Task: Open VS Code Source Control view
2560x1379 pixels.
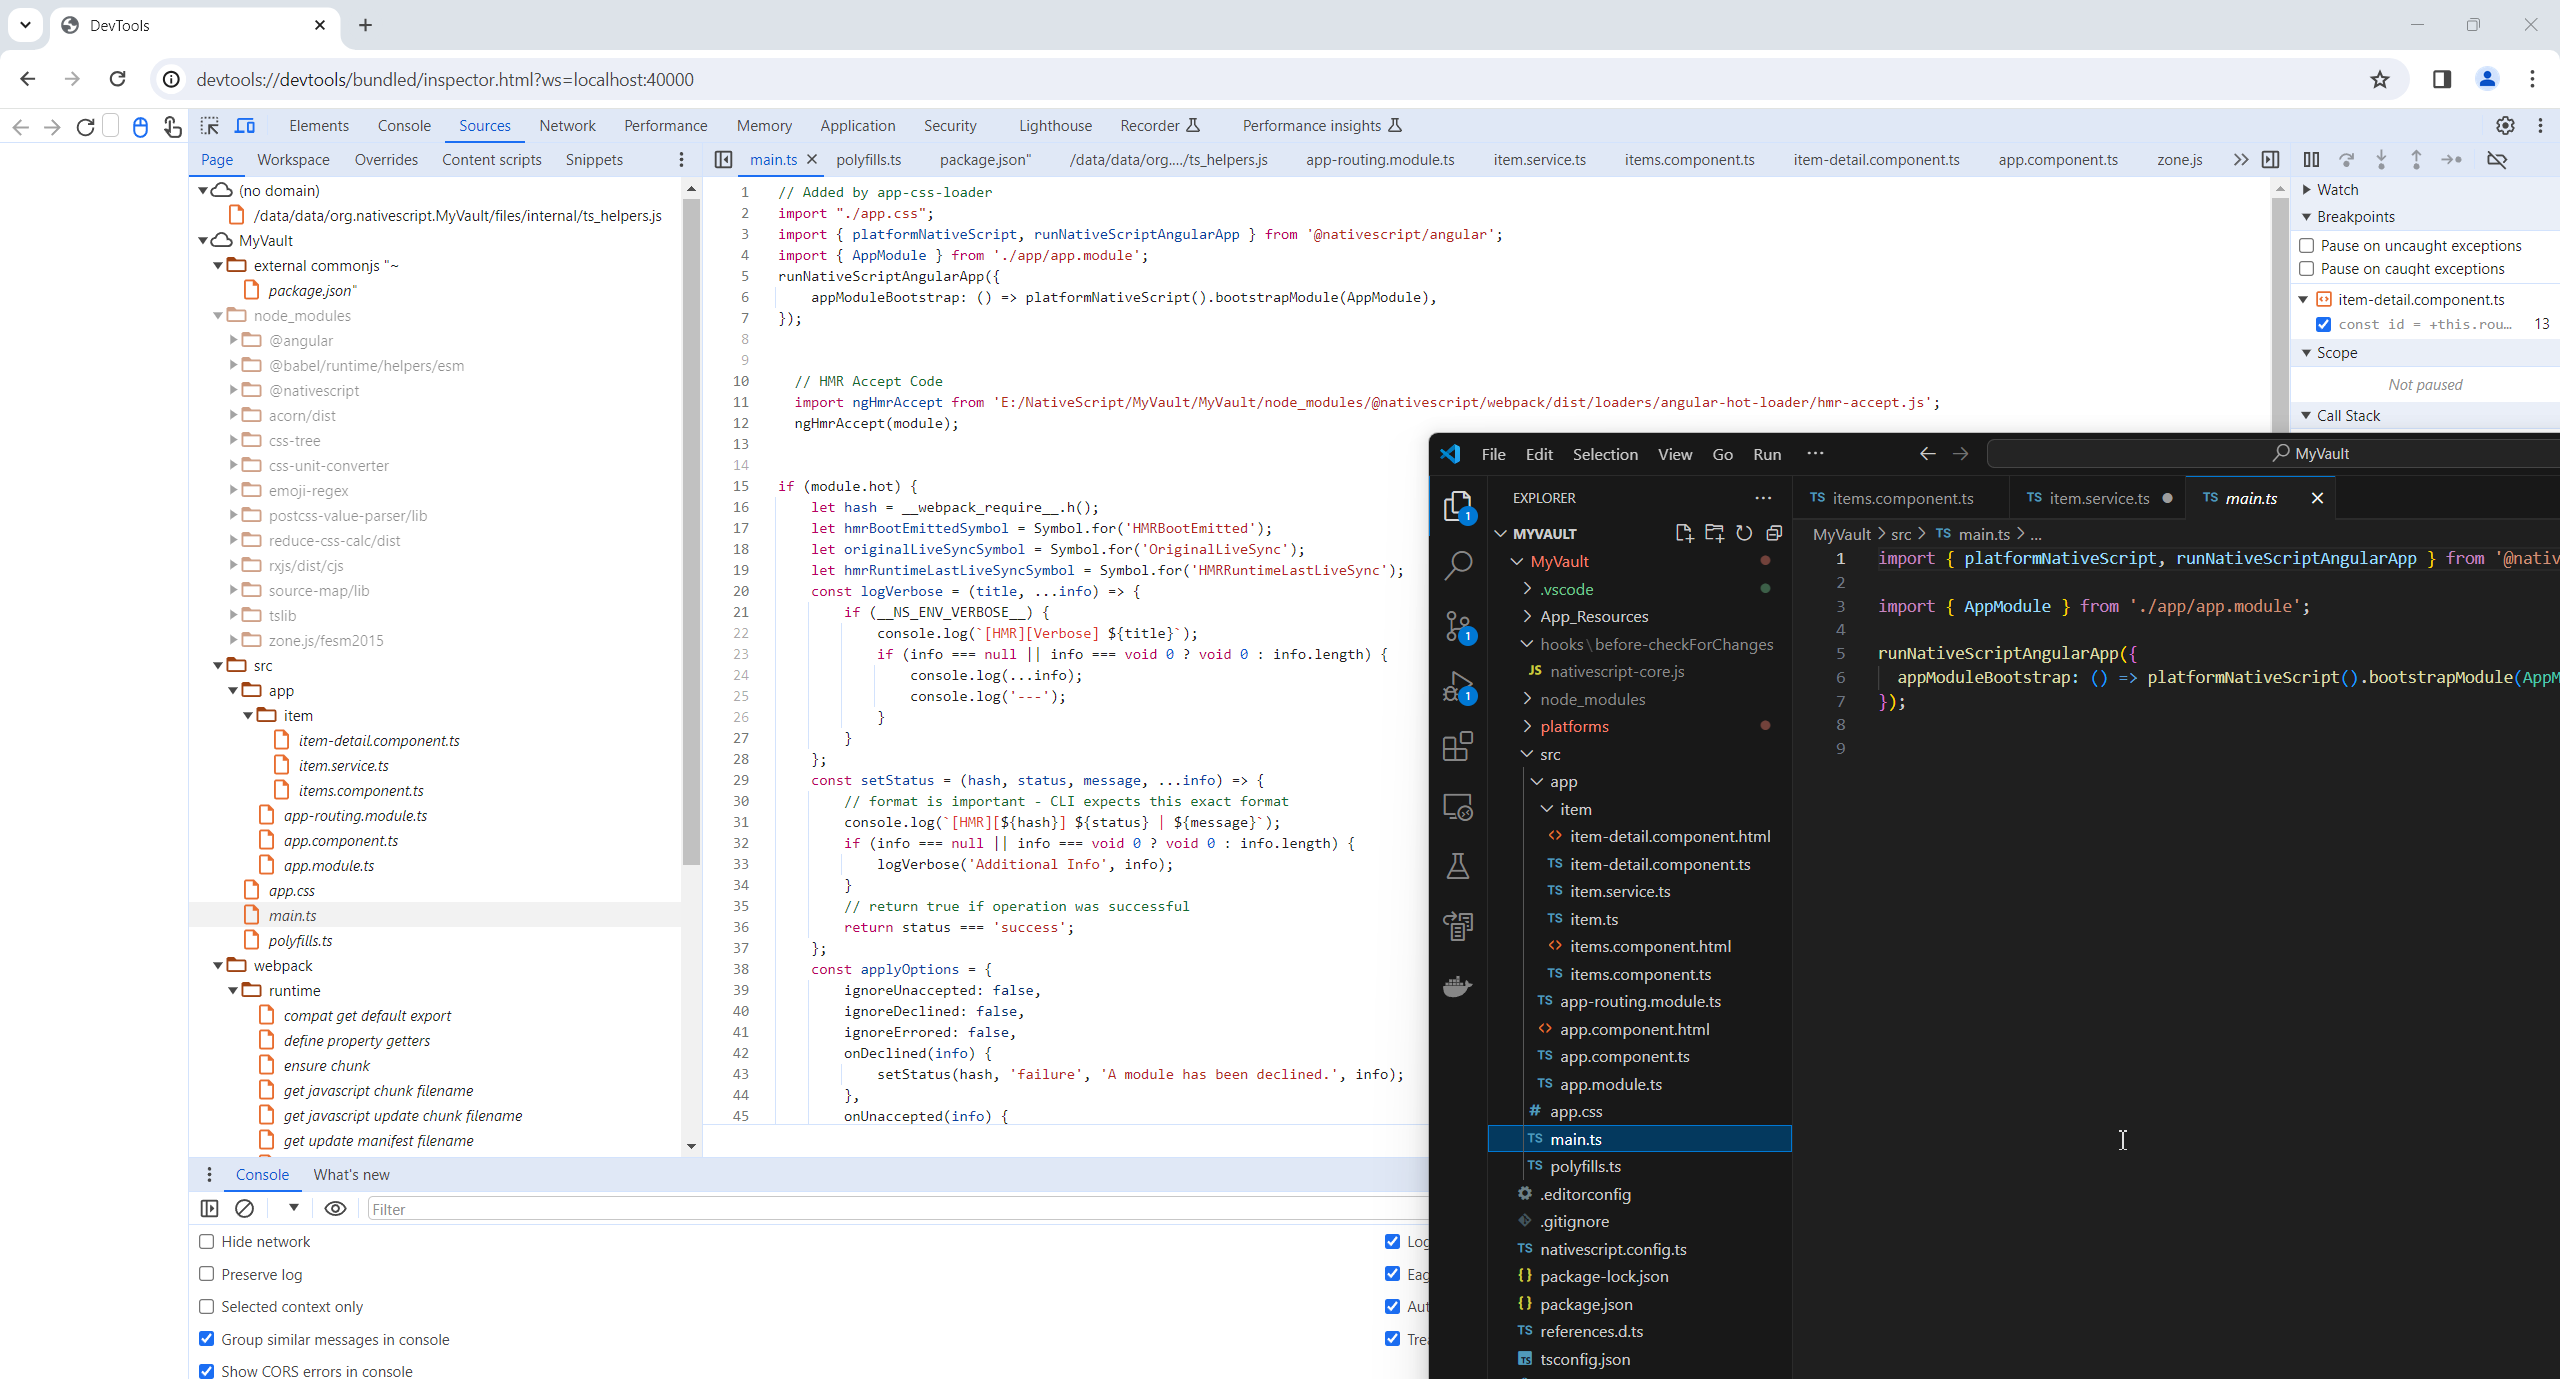Action: (x=1458, y=627)
